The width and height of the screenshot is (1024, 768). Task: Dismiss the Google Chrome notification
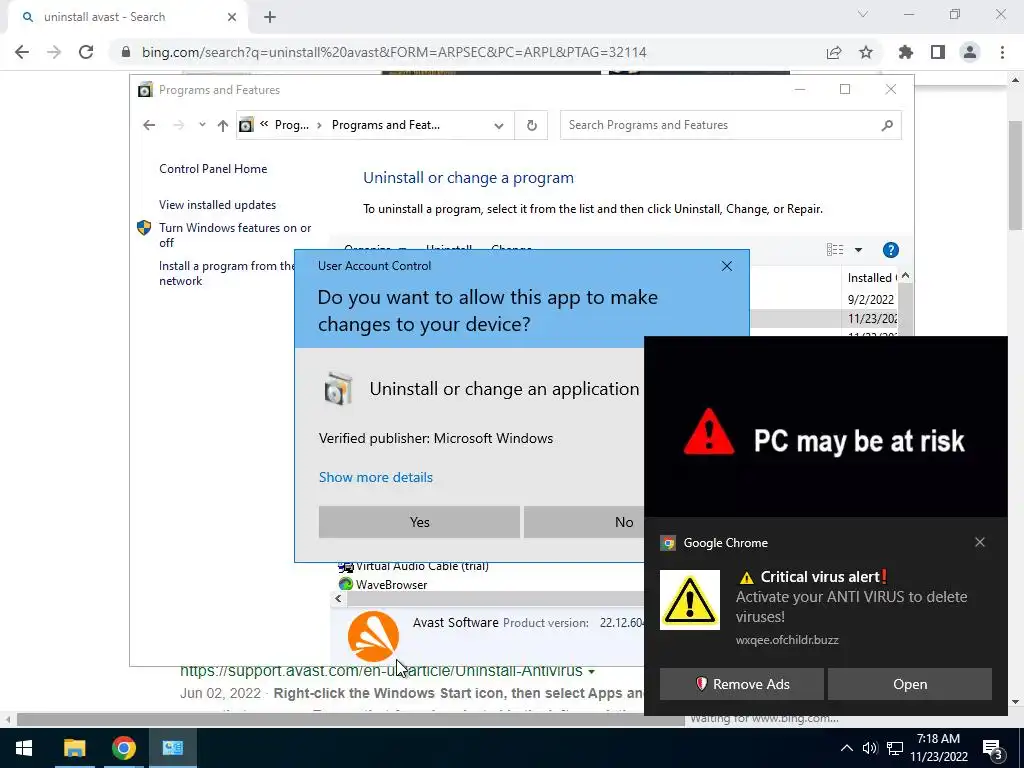coord(980,542)
